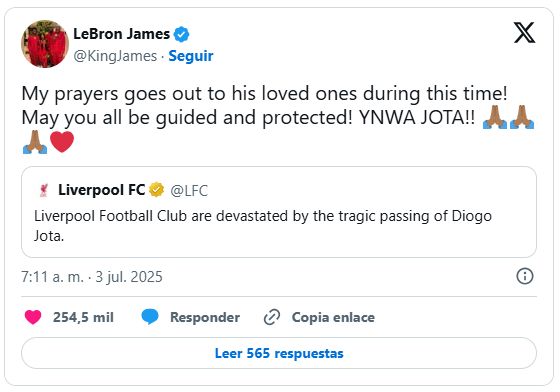Image resolution: width=560 pixels, height=392 pixels.
Task: Click the reply speech bubble icon
Action: click(x=150, y=317)
